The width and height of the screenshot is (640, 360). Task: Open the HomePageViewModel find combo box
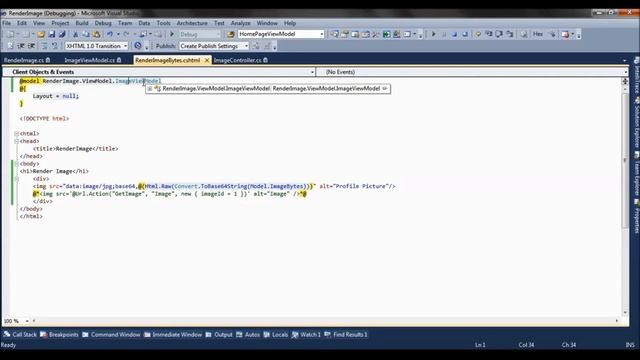(281, 34)
